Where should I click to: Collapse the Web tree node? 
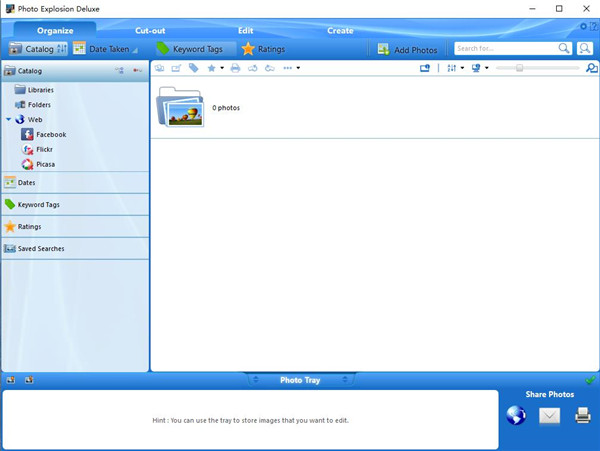coord(8,119)
